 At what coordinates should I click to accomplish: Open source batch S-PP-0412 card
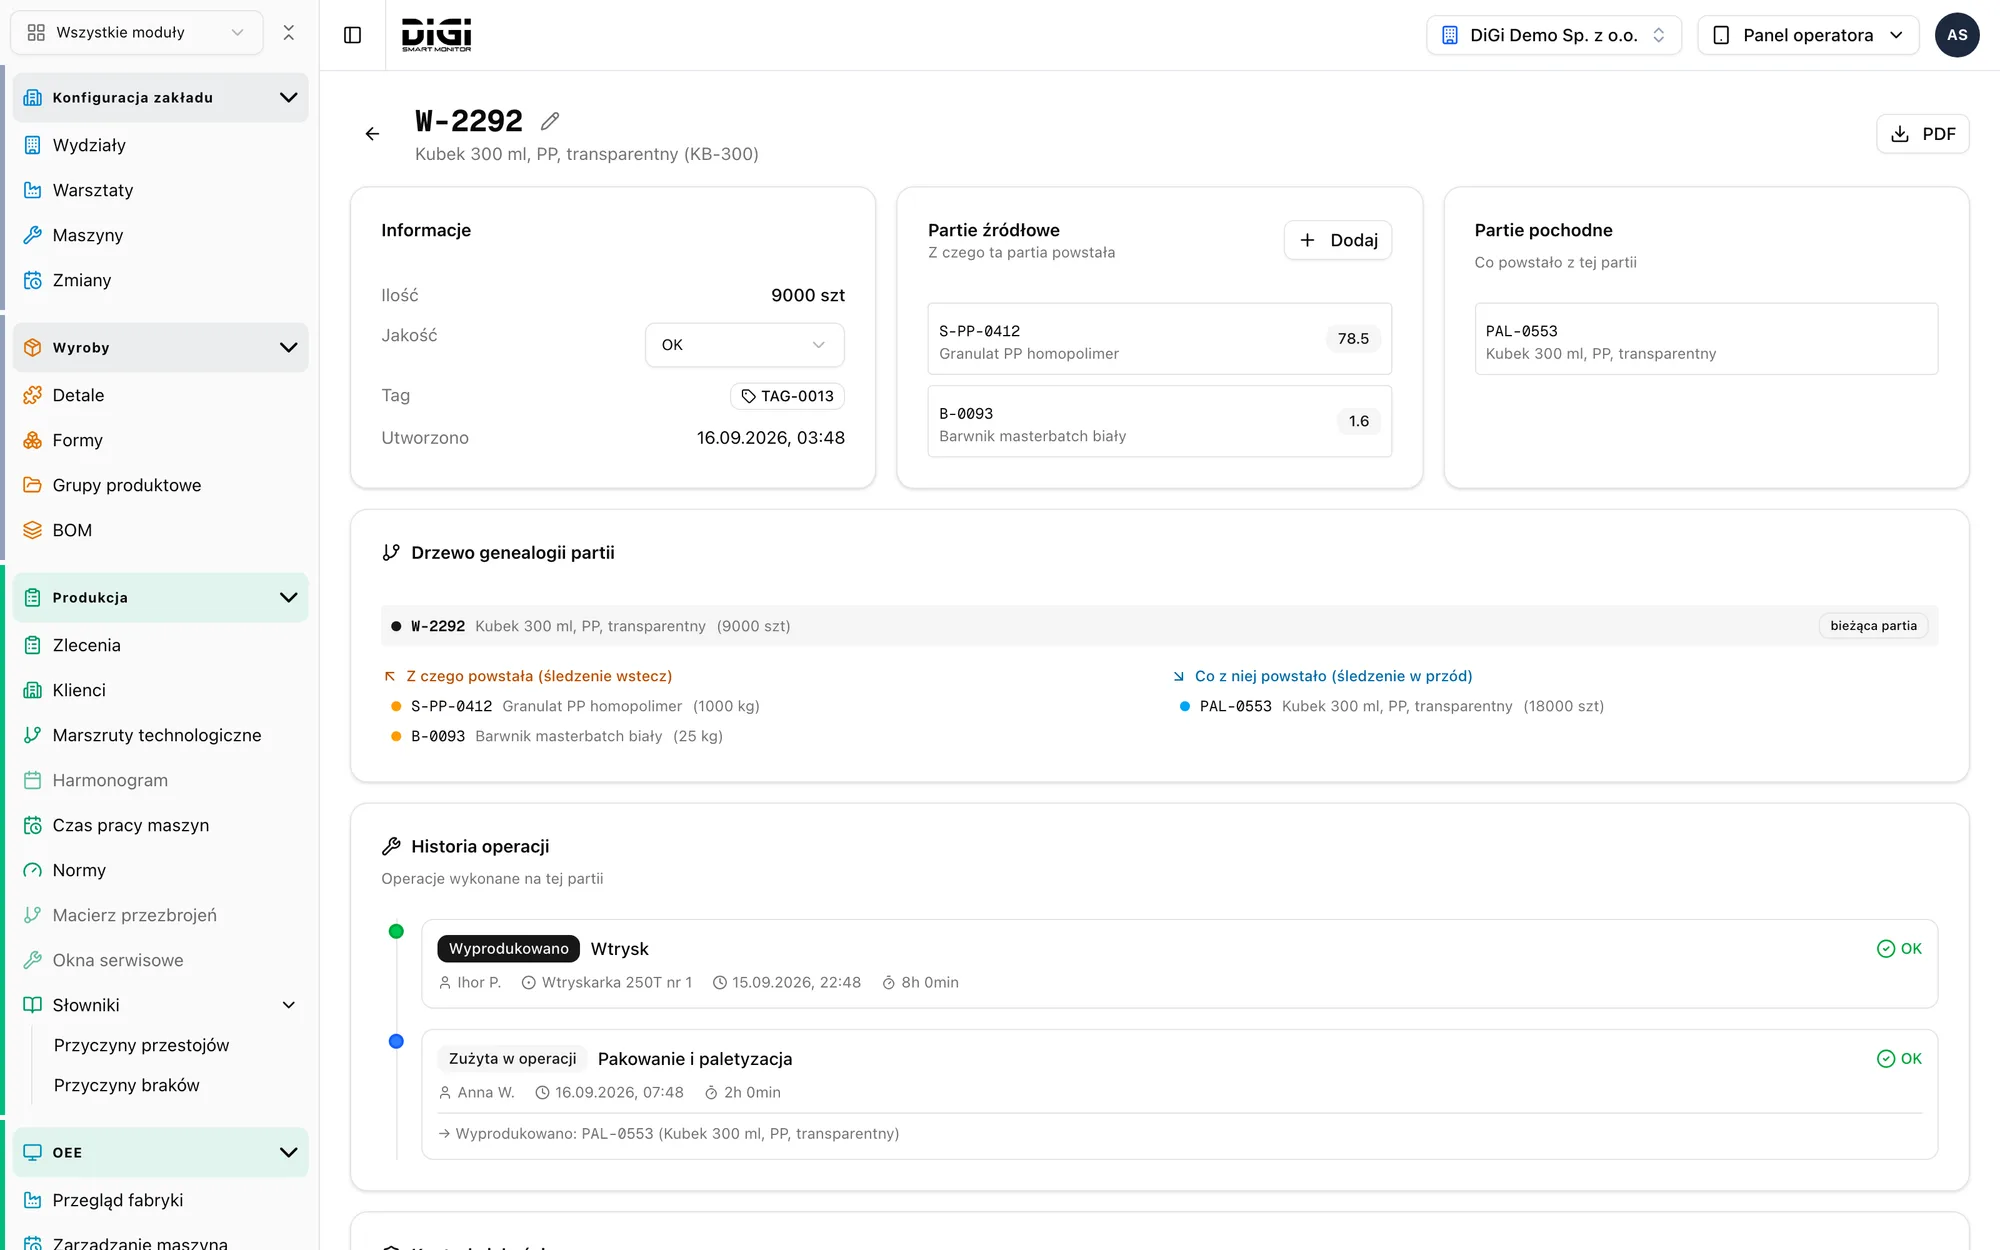pyautogui.click(x=1160, y=339)
